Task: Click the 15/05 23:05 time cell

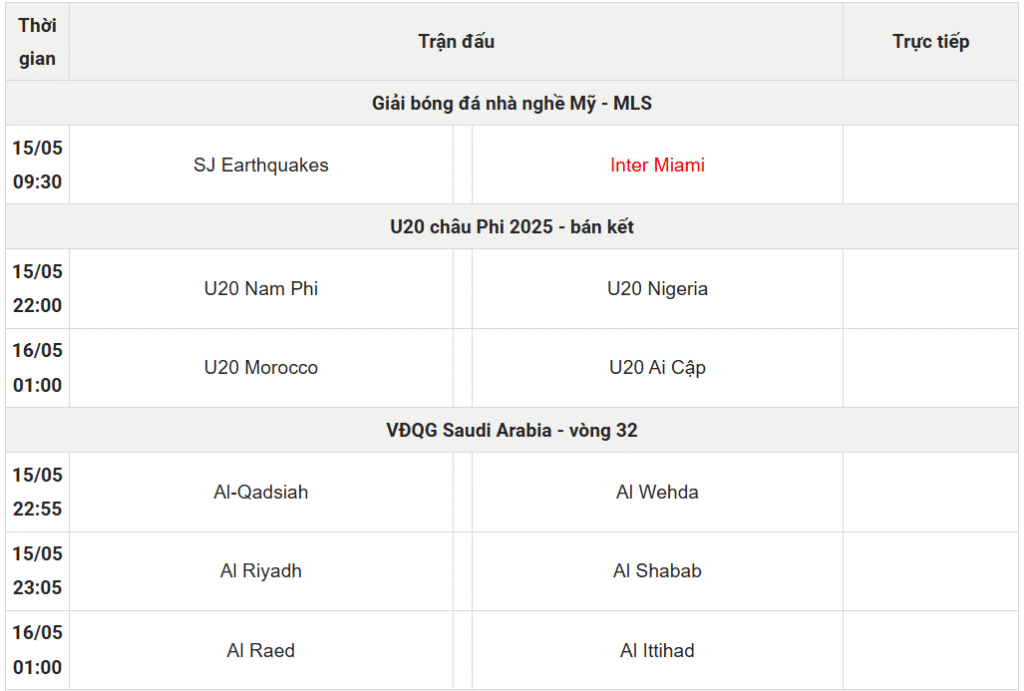Action: 37,571
